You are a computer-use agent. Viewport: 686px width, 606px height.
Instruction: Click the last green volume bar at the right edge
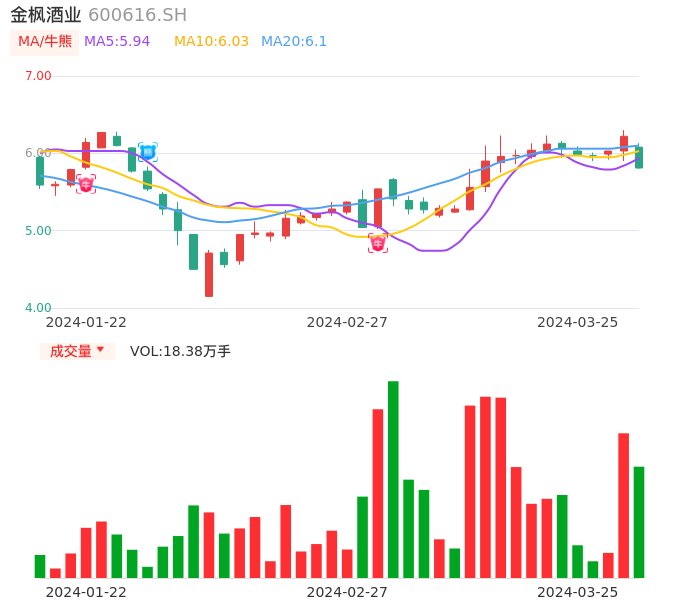pyautogui.click(x=639, y=522)
